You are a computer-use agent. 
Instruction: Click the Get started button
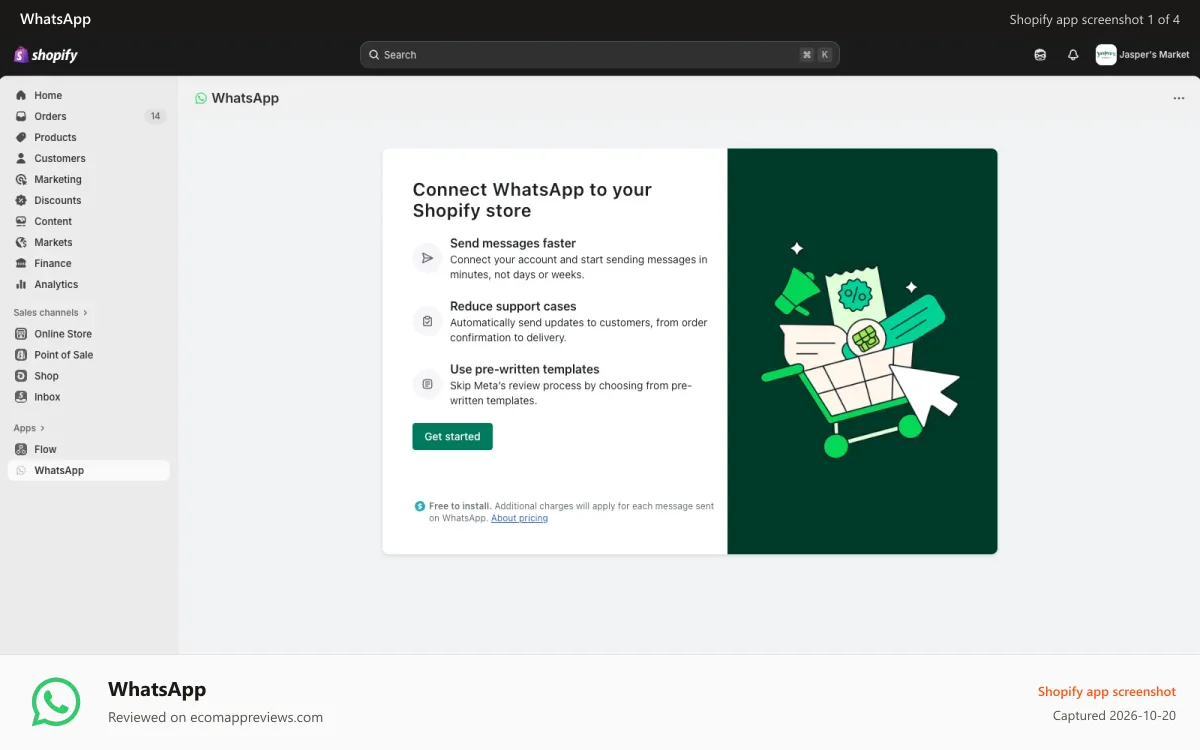pos(452,436)
